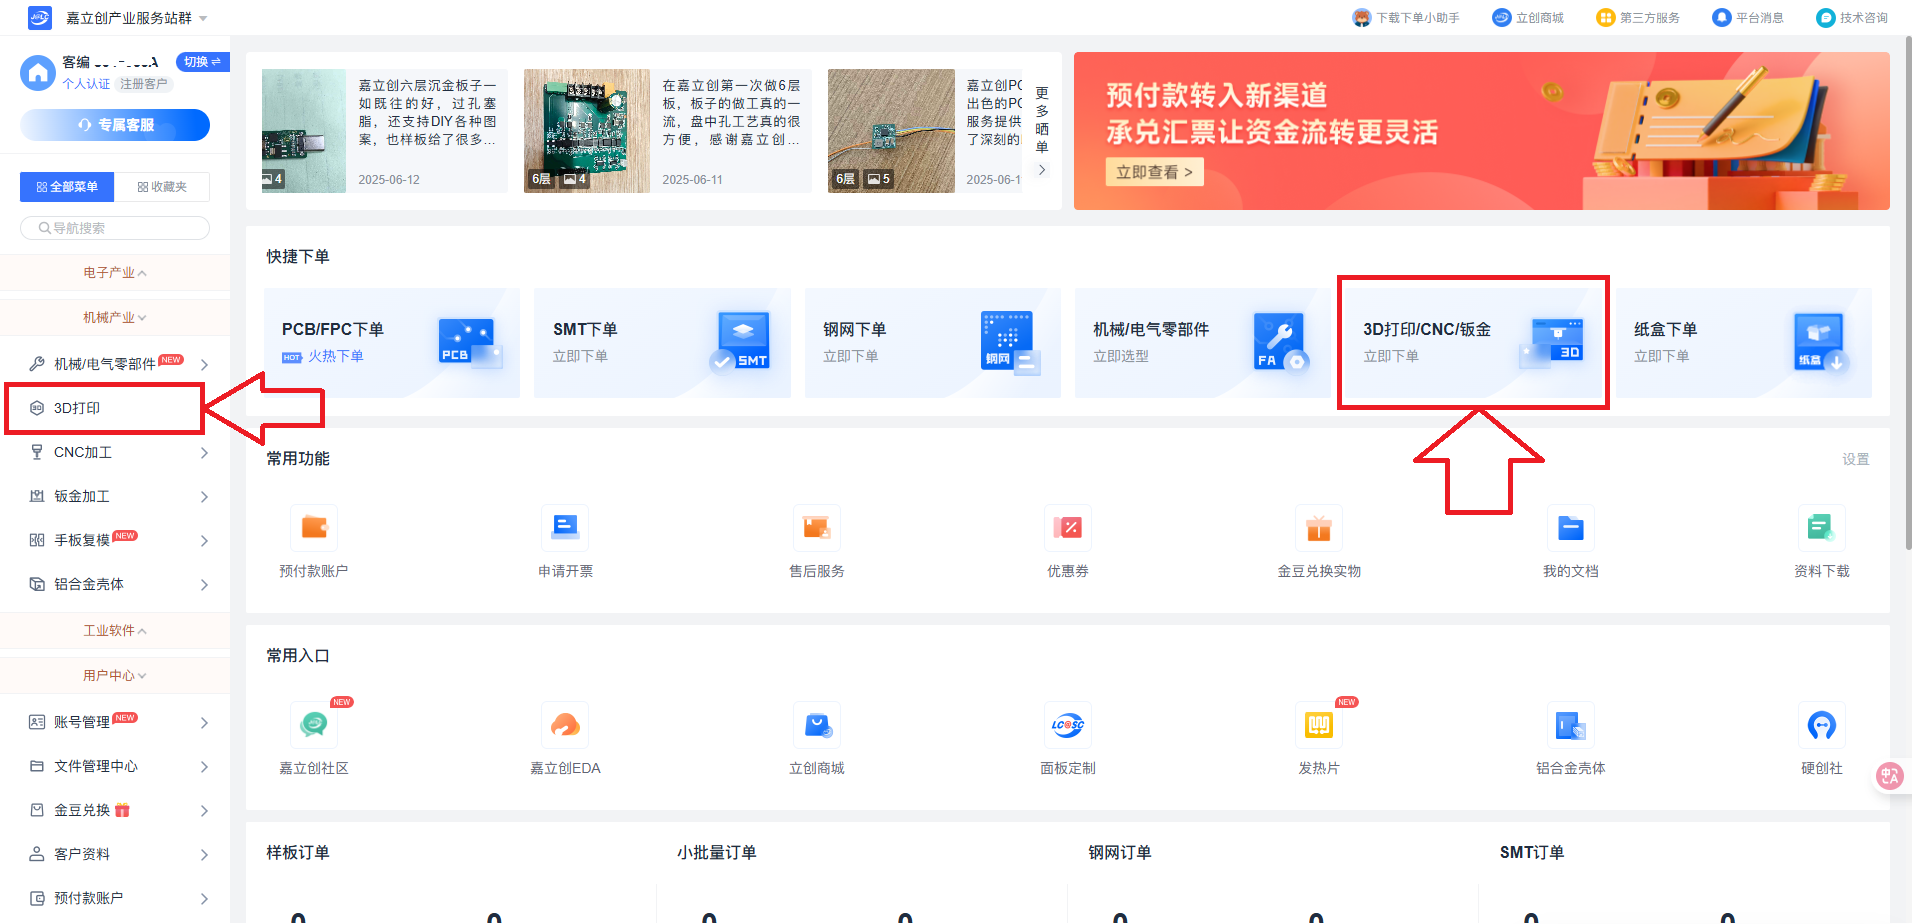
Task: Open the 预付款账户 function icon
Action: pos(314,528)
